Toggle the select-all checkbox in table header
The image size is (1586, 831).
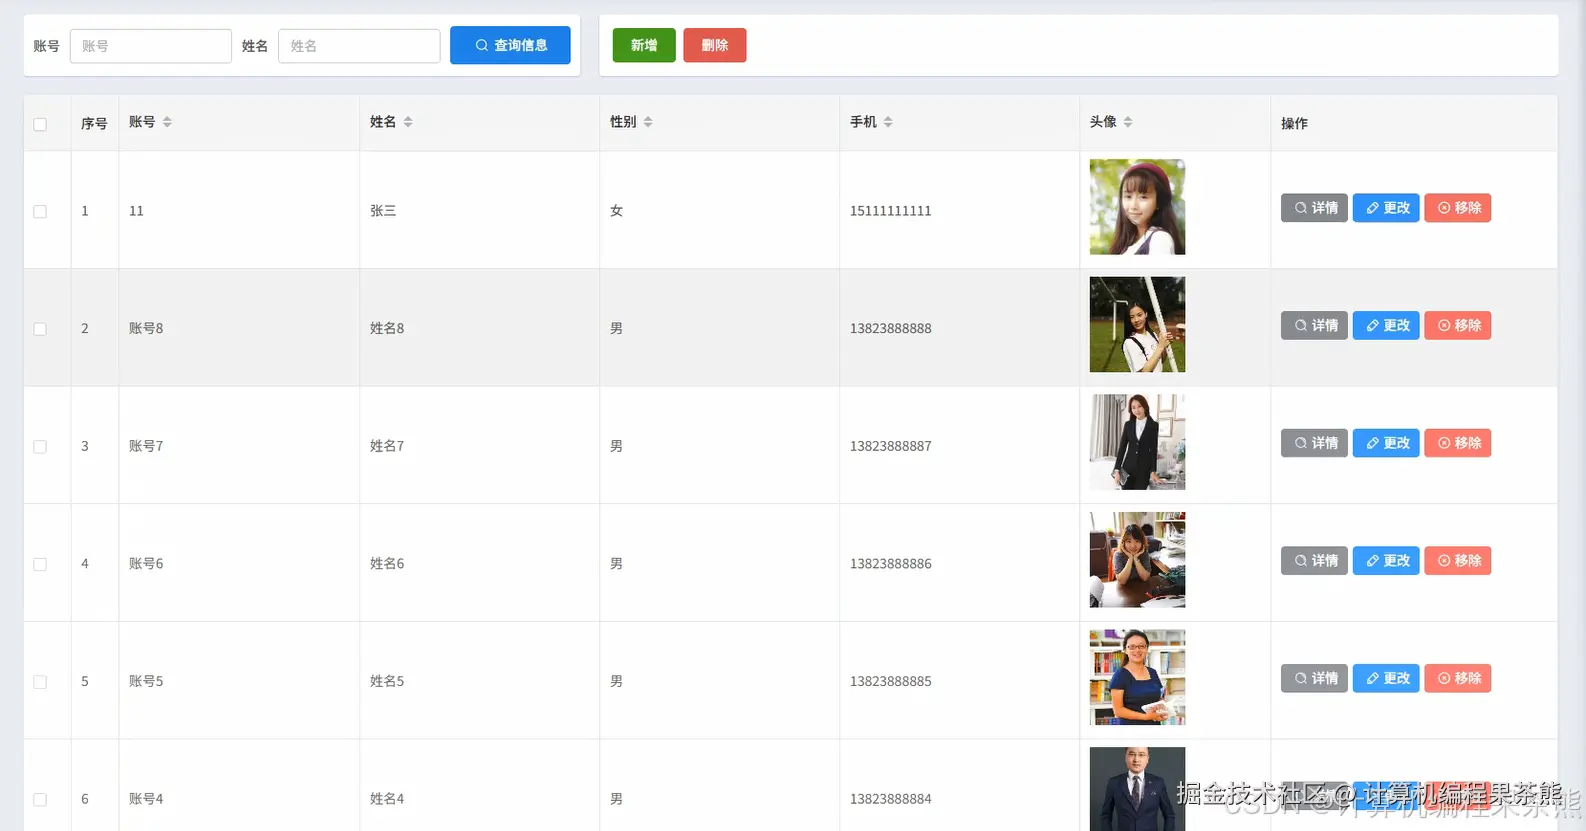(40, 124)
